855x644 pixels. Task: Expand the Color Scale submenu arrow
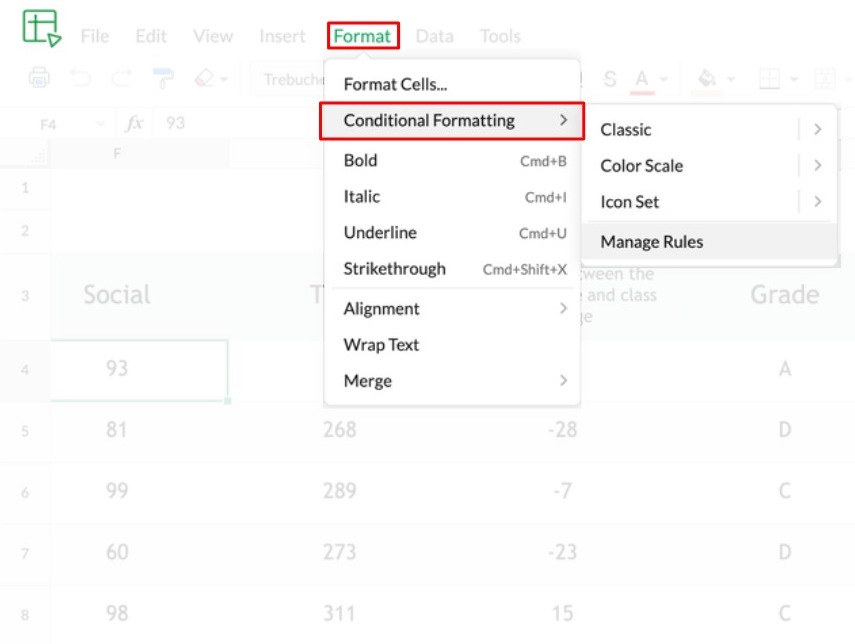click(817, 165)
